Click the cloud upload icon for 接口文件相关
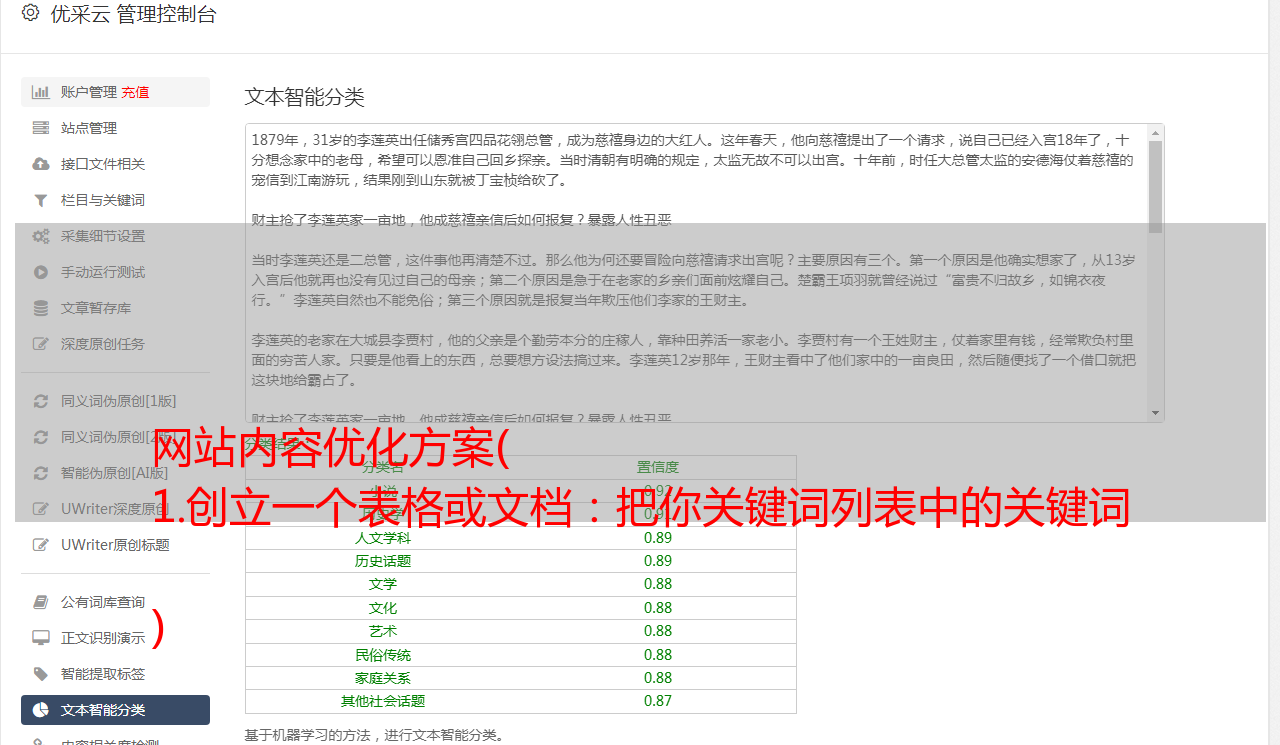 (x=41, y=164)
